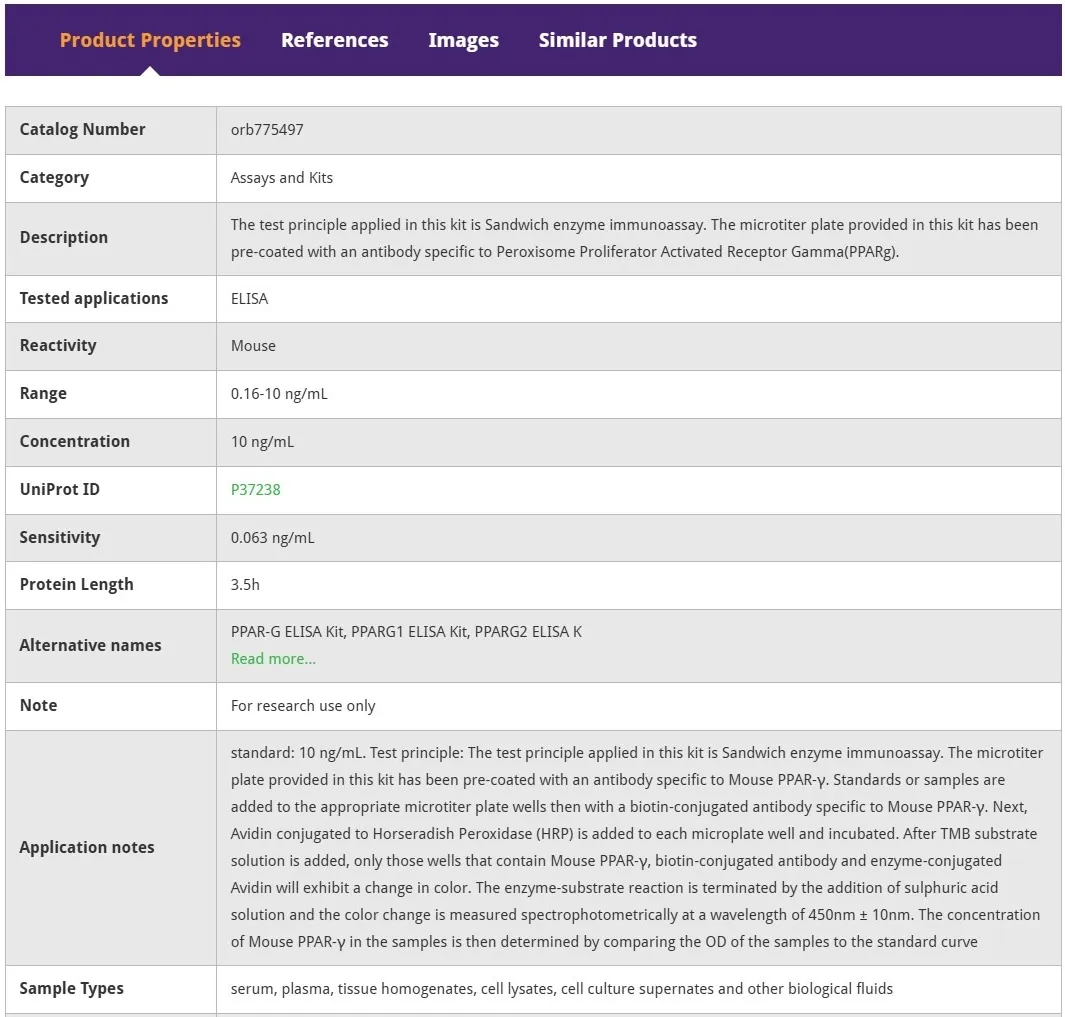Click the Application notes paragraph
1065x1017 pixels.
[x=637, y=847]
